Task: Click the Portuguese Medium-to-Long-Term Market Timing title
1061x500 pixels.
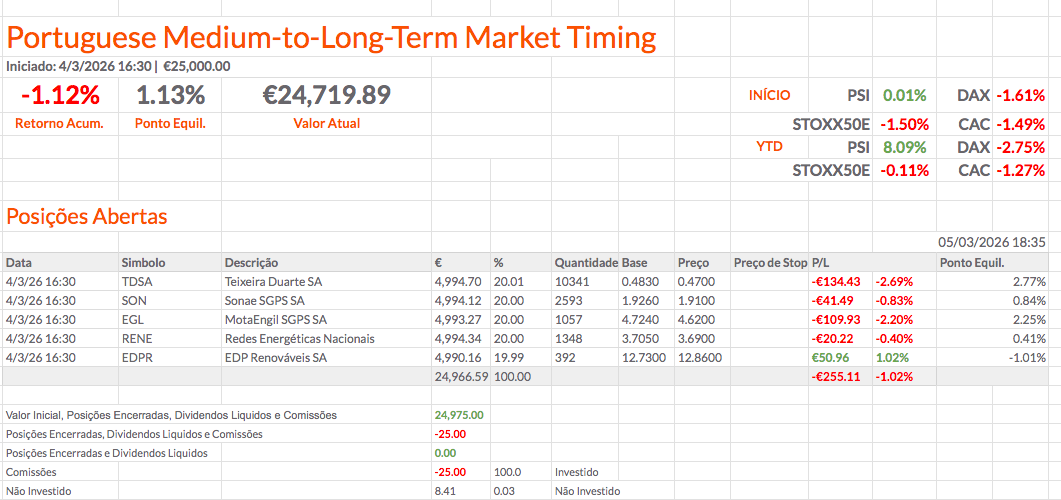Action: [x=331, y=38]
